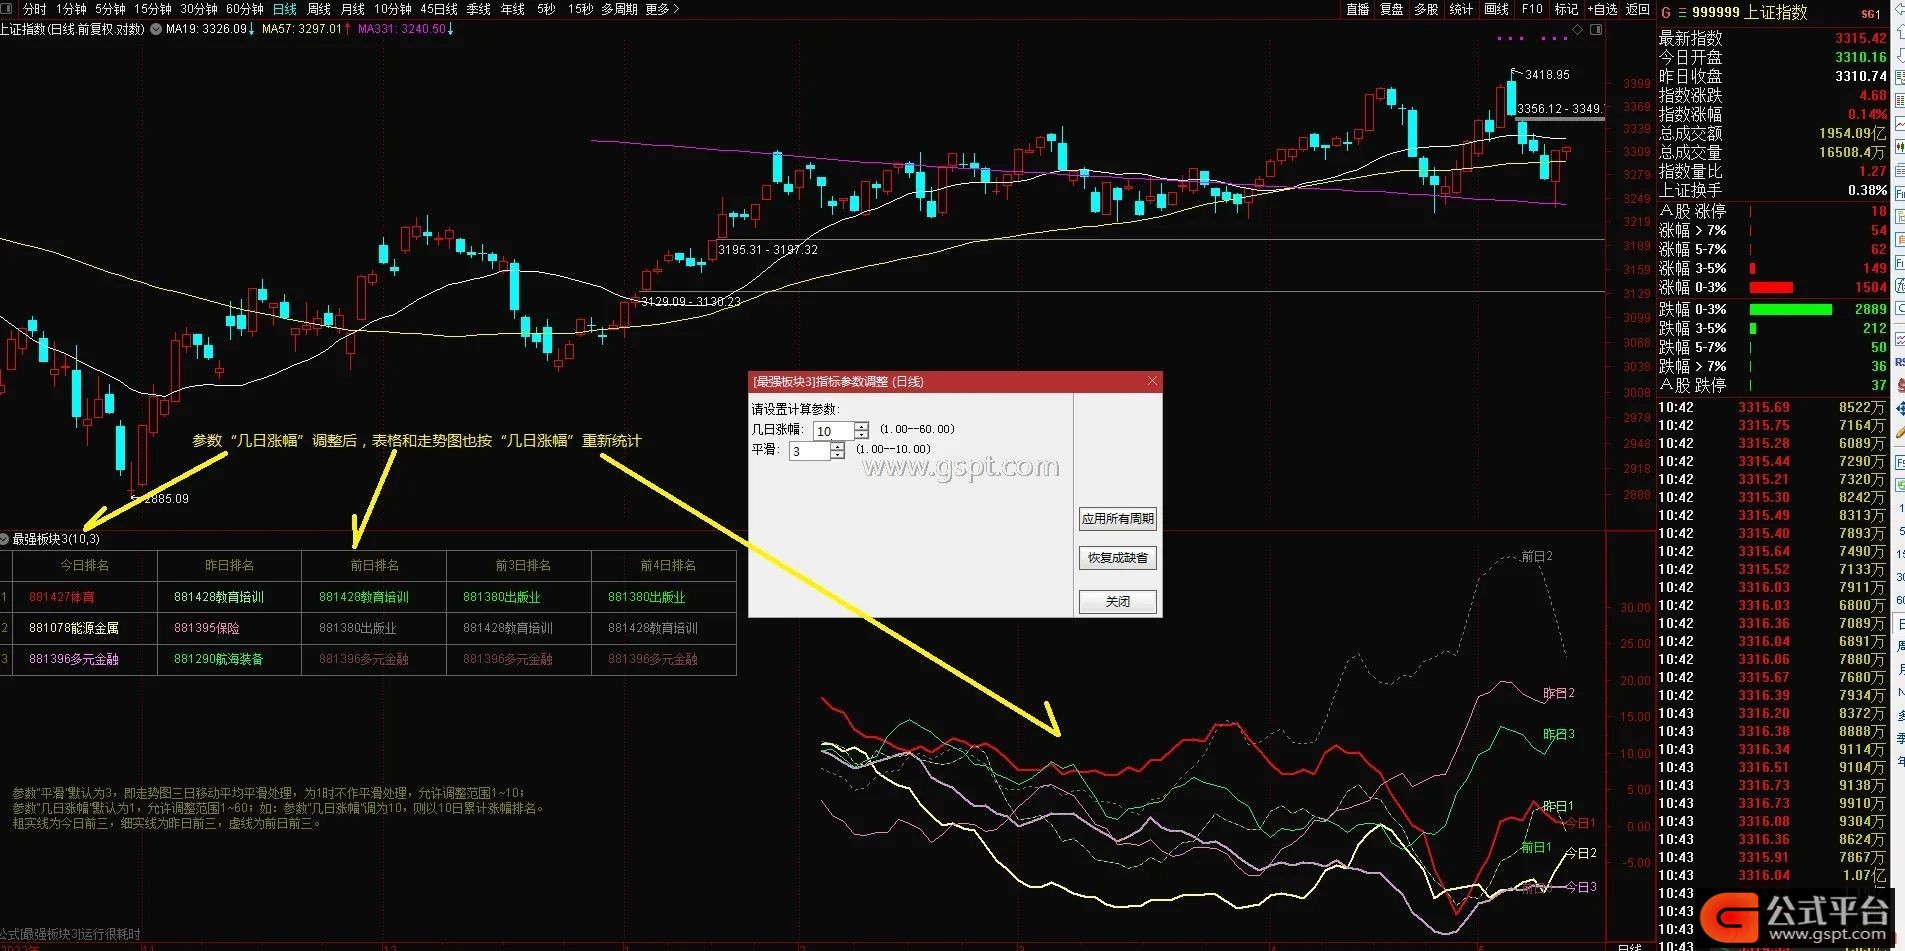Click the 今日排名 column header
Viewport: 1905px width, 951px height.
[x=84, y=565]
